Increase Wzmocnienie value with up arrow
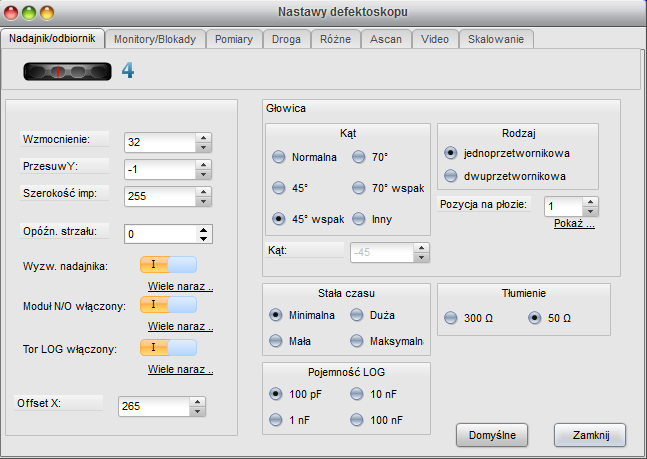647x459 pixels. coord(204,137)
